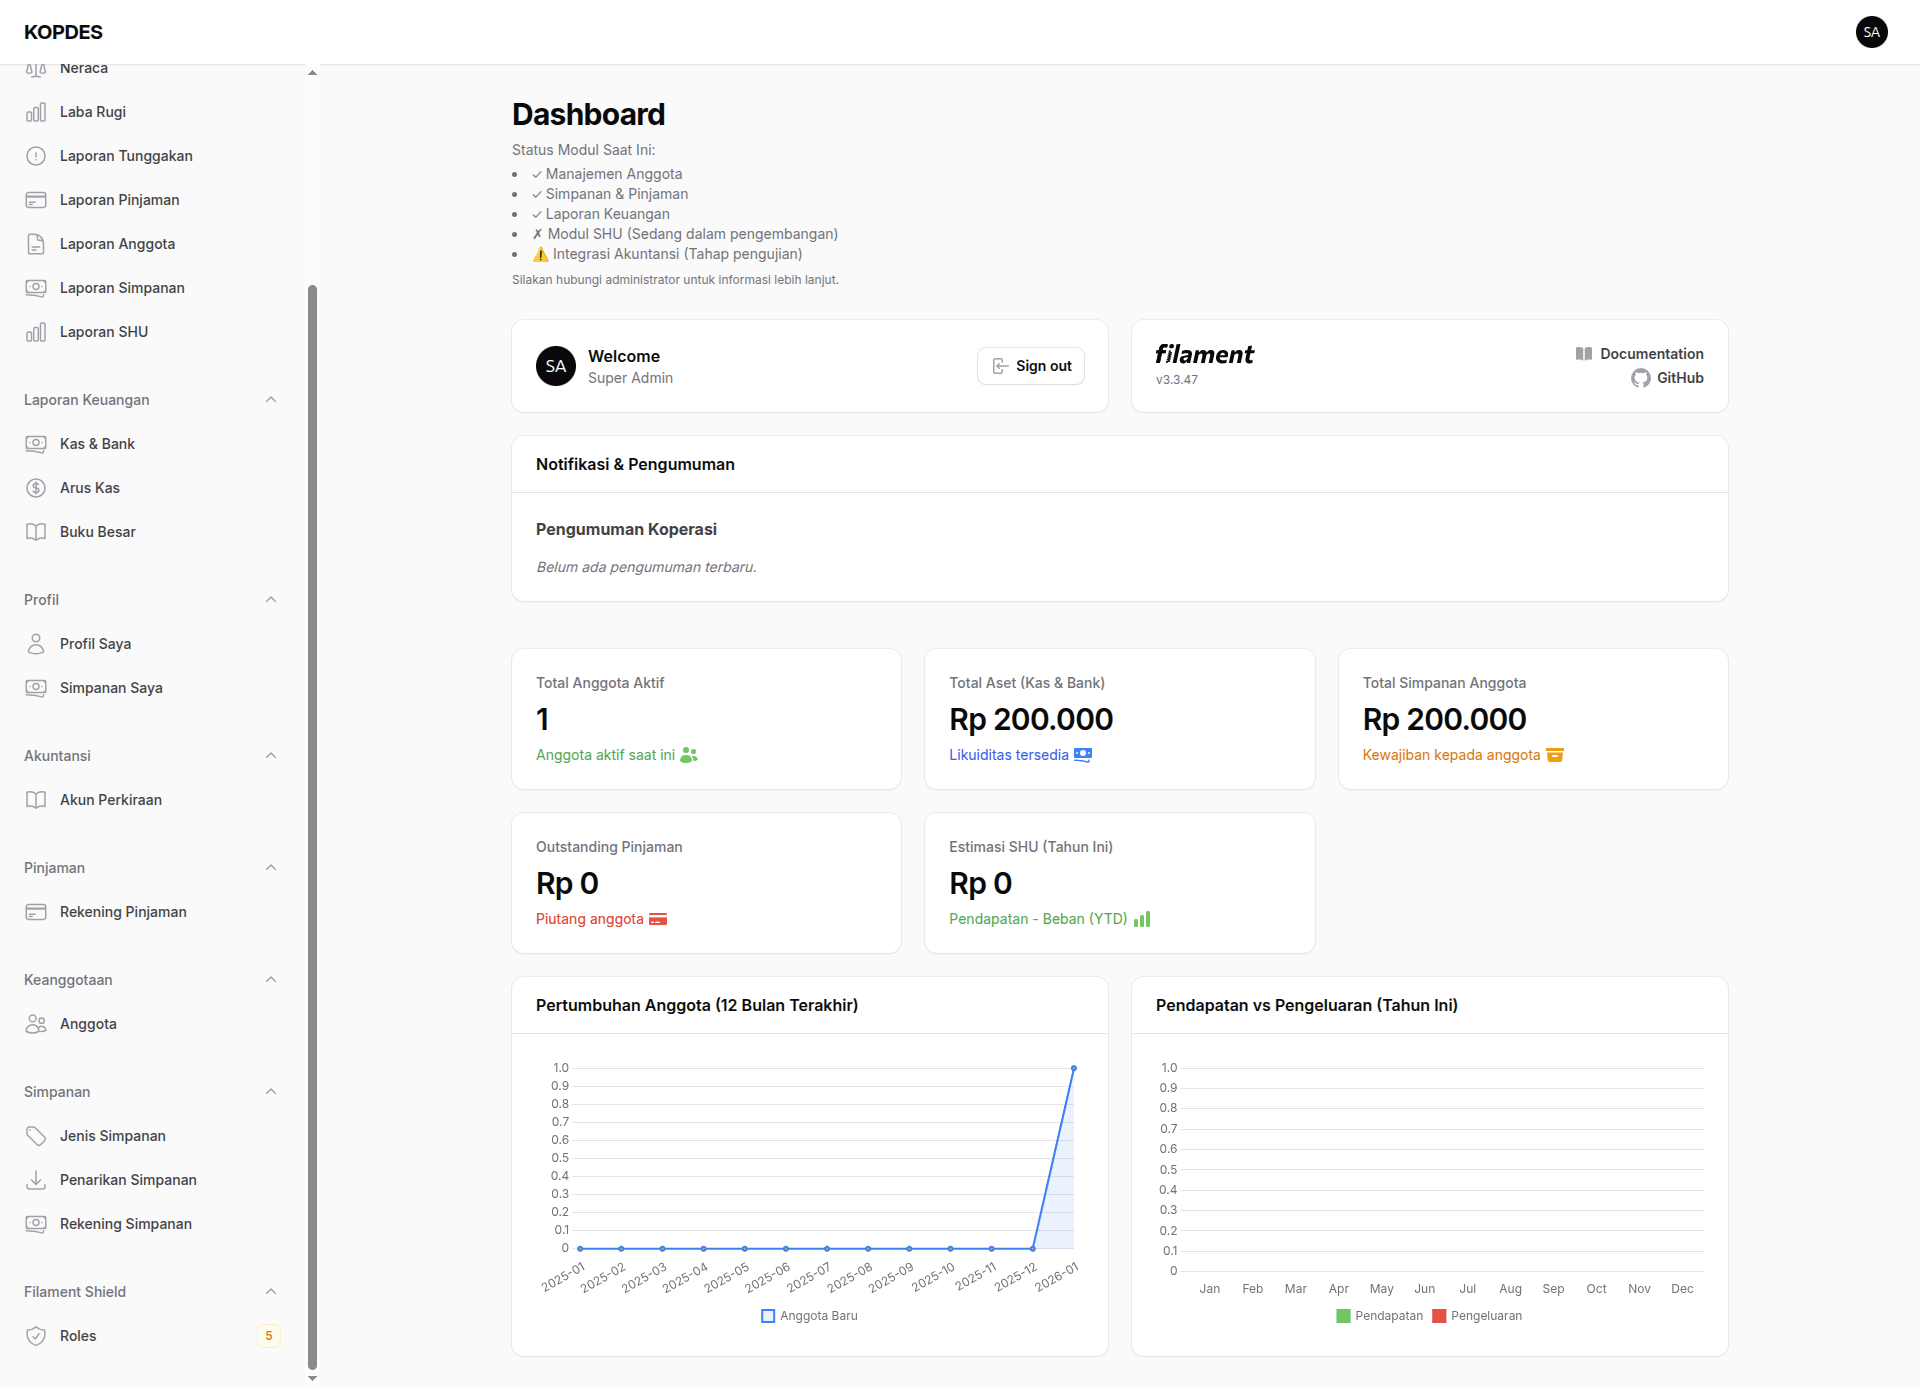
Task: Select the Kas & Bank icon in sidebar
Action: click(x=36, y=444)
